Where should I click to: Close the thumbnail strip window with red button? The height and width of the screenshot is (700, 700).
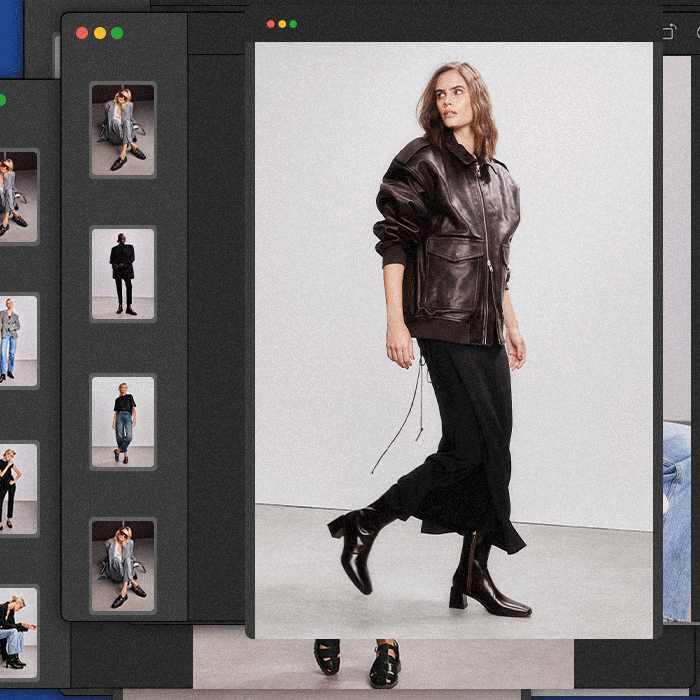click(82, 33)
